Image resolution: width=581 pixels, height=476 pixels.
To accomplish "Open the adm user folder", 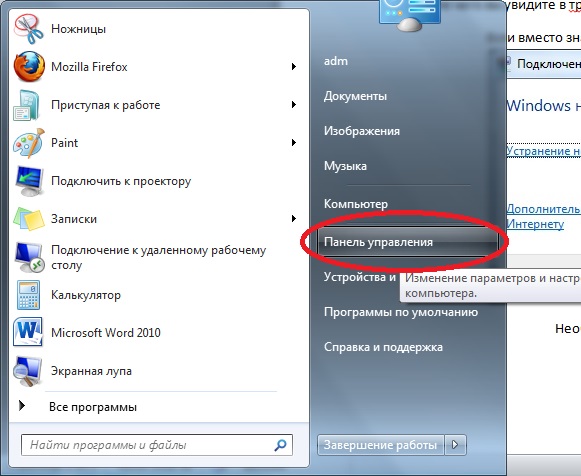I will (336, 61).
